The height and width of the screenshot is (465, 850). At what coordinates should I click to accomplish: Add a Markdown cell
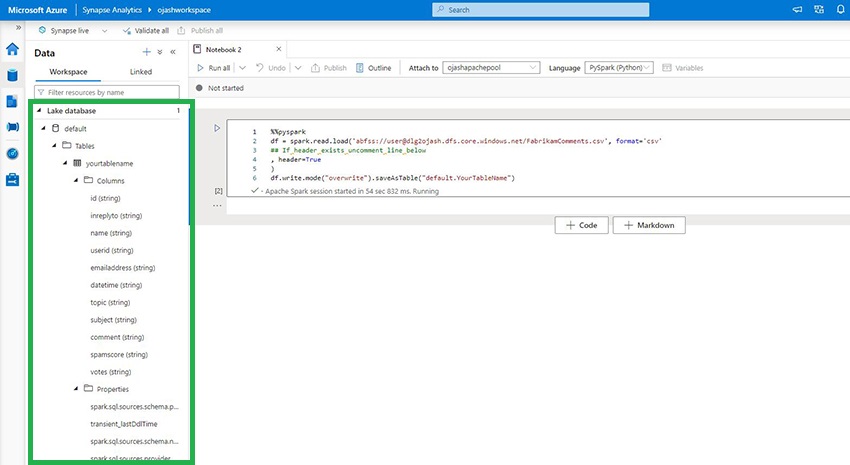click(x=650, y=225)
